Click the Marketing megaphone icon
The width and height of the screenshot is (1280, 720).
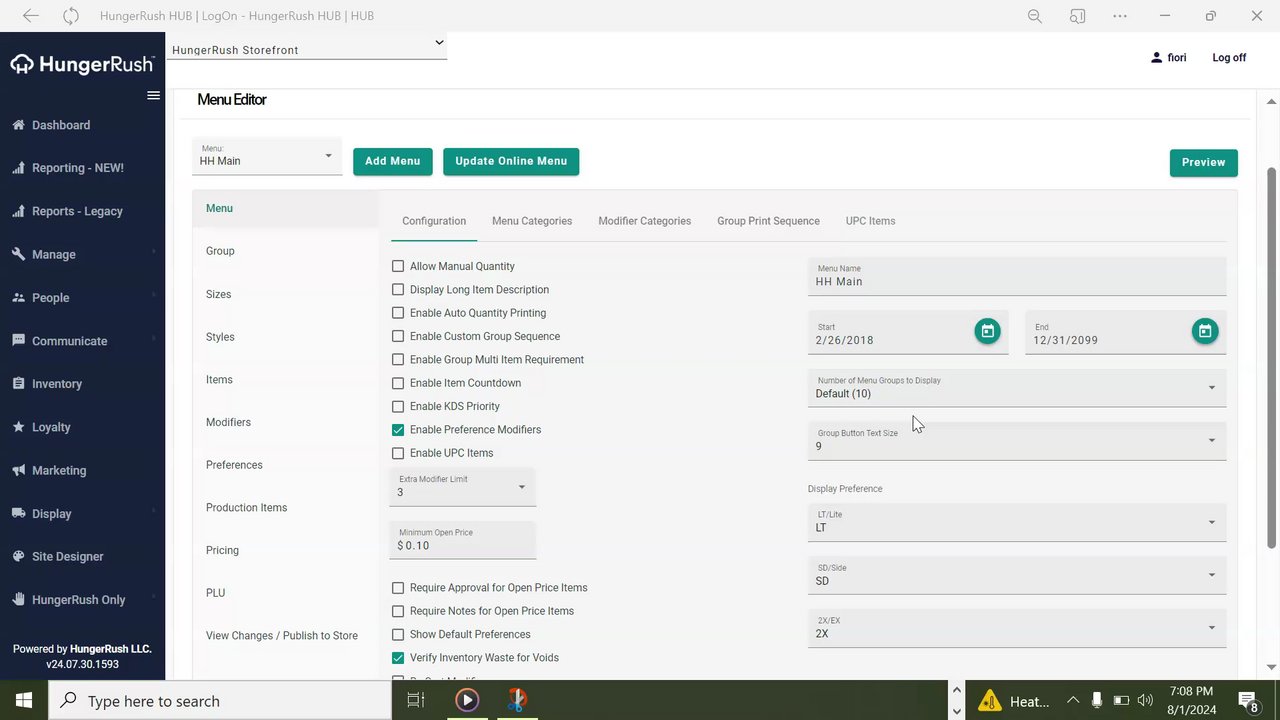click(x=18, y=470)
